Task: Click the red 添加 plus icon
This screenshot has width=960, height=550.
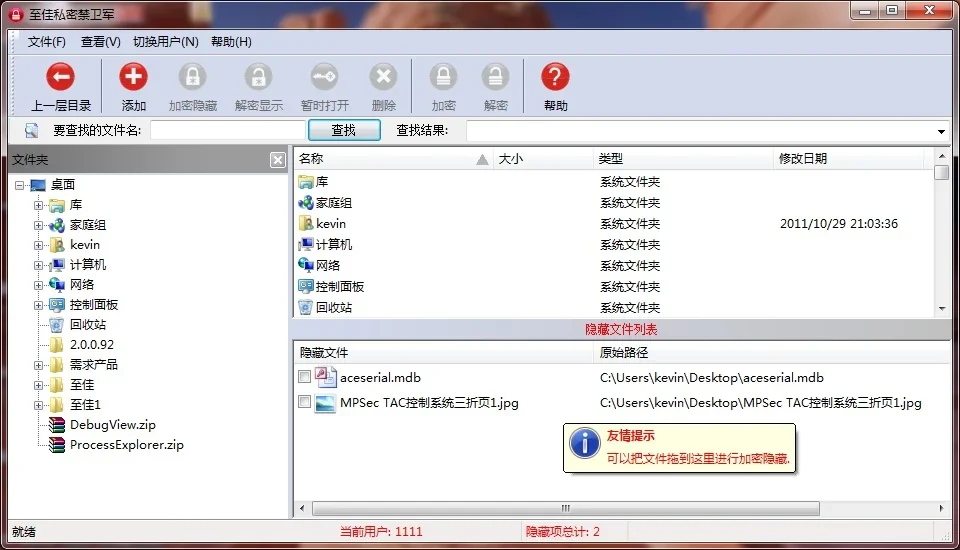Action: tap(133, 77)
